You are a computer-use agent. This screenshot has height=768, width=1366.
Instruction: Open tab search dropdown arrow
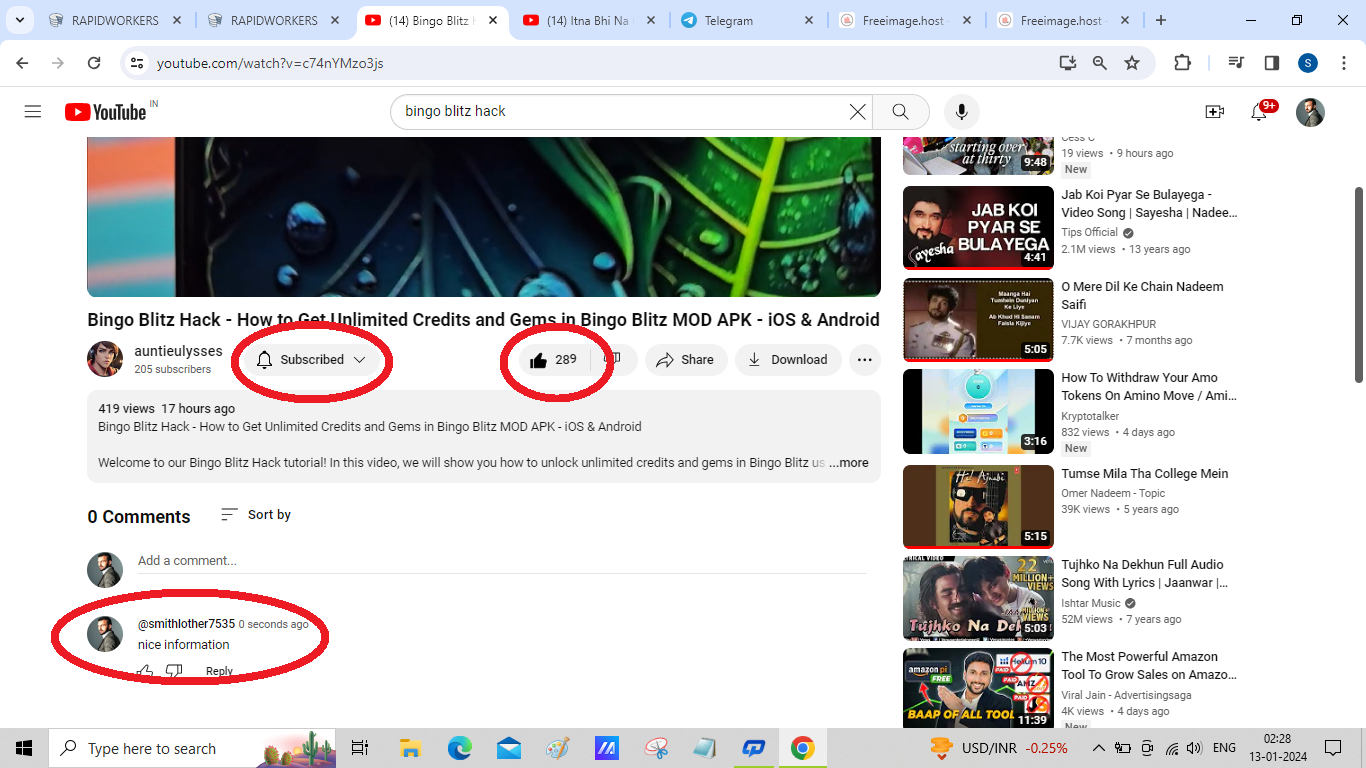point(19,20)
